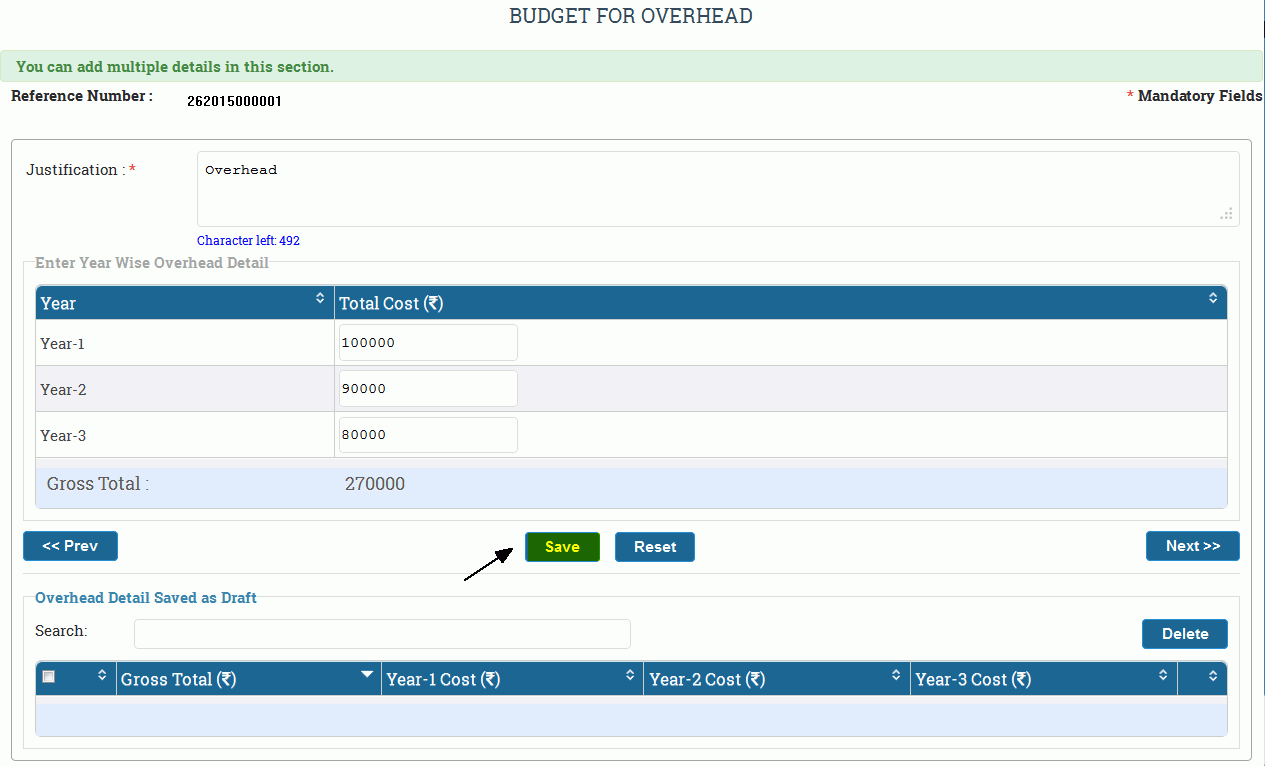The height and width of the screenshot is (766, 1265).
Task: Sort draft table by Year-2 Cost icon
Action: click(x=896, y=675)
